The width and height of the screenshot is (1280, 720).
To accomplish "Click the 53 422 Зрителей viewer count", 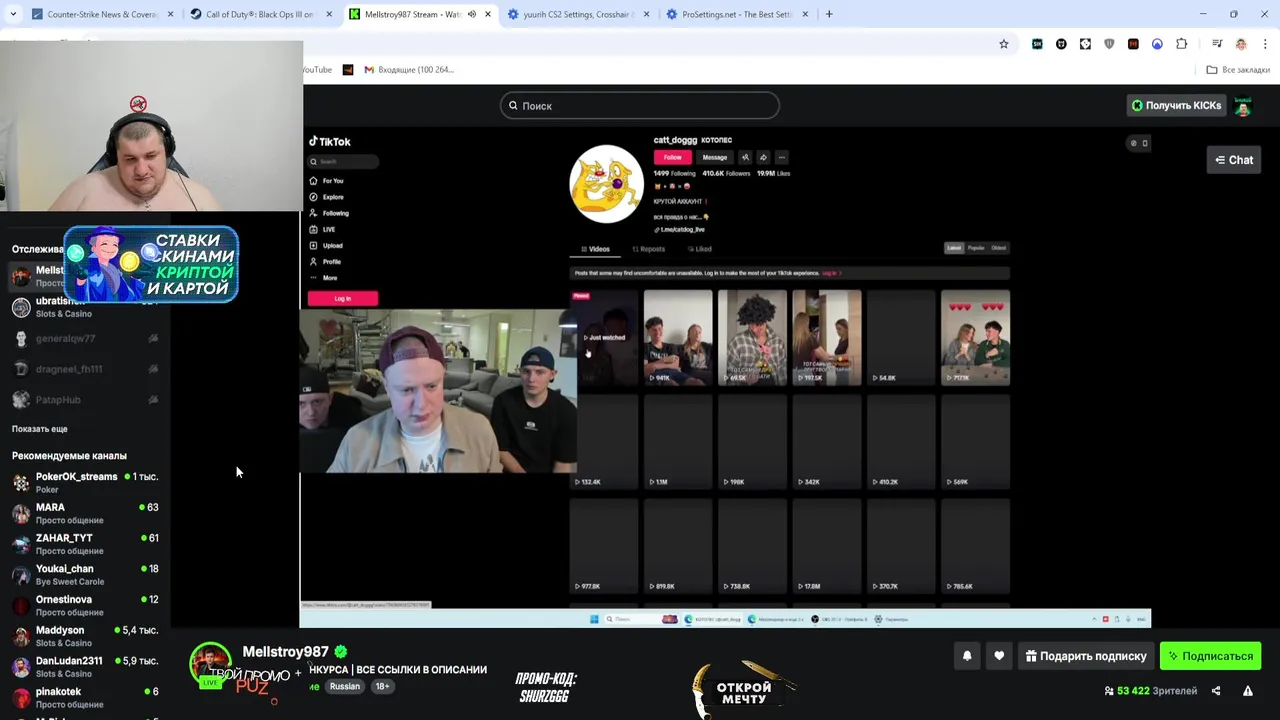I will (x=1151, y=691).
